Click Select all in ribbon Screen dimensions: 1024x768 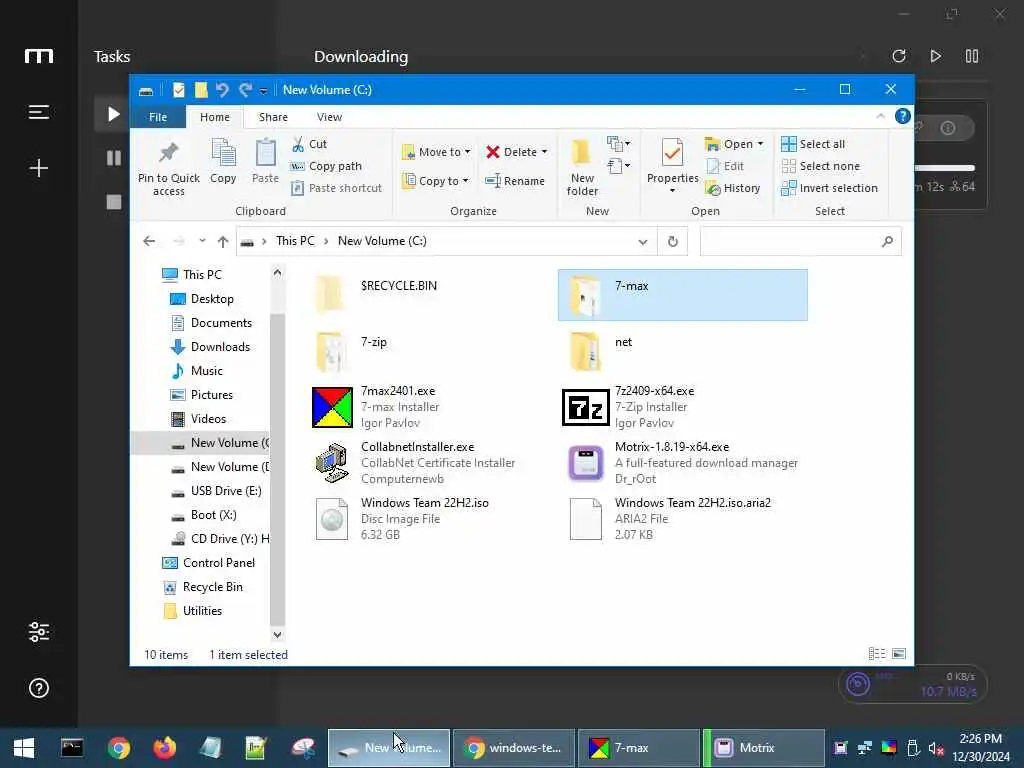coord(813,144)
